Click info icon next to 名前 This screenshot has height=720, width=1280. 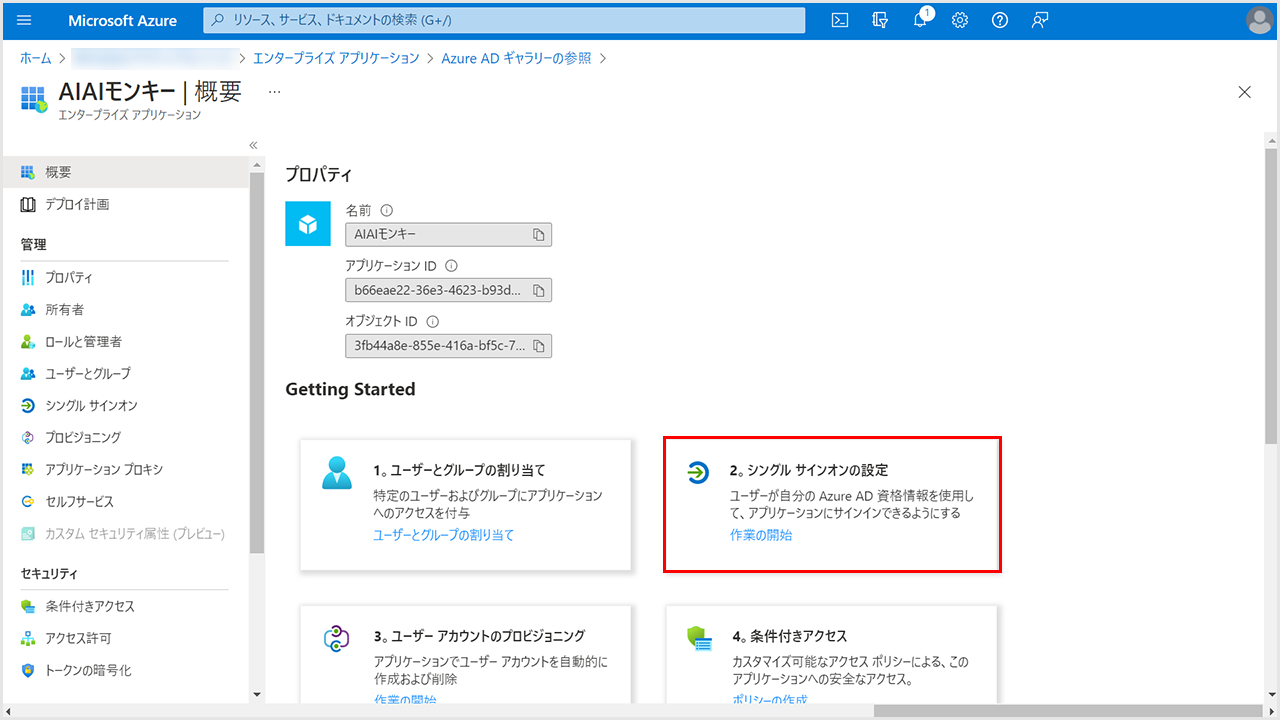coord(387,211)
